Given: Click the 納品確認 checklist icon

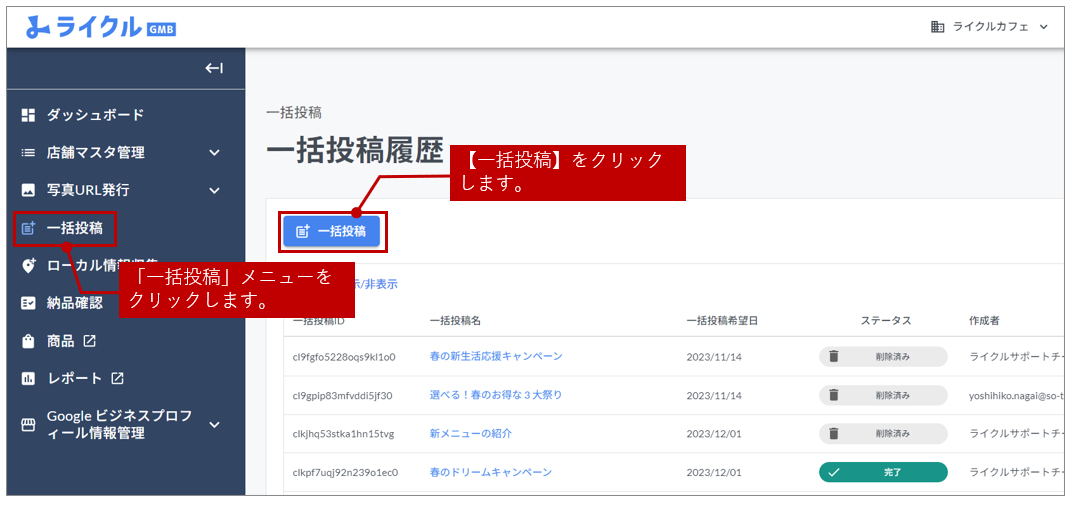Looking at the screenshot, I should [x=28, y=303].
